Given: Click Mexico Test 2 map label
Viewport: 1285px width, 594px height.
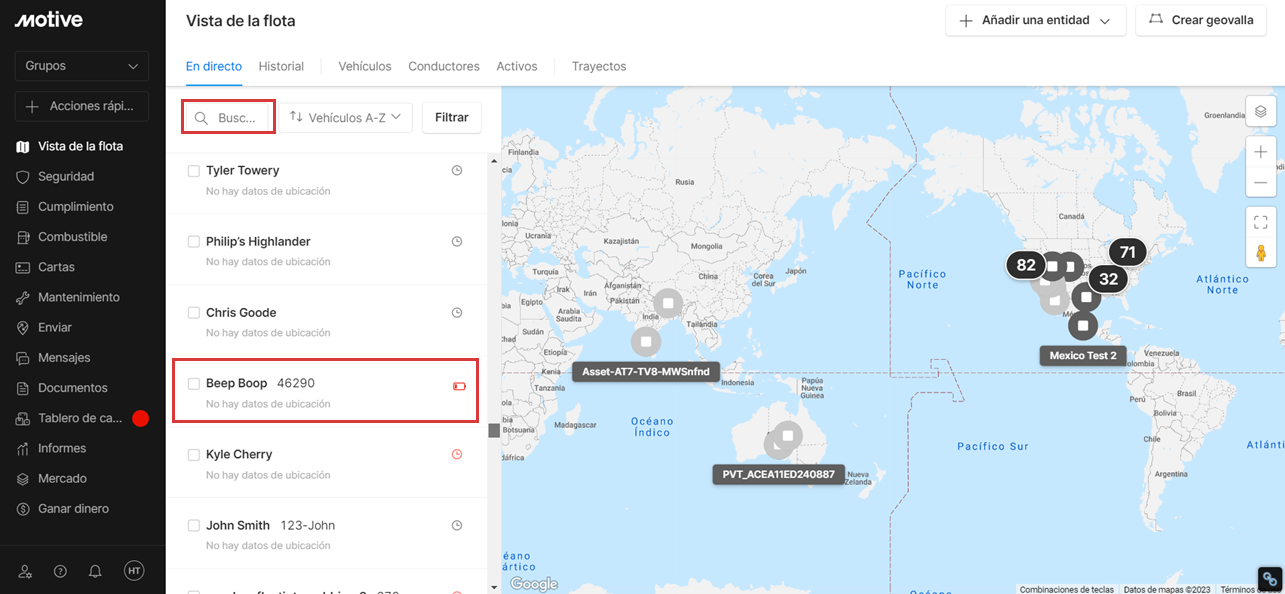Looking at the screenshot, I should [x=1083, y=355].
